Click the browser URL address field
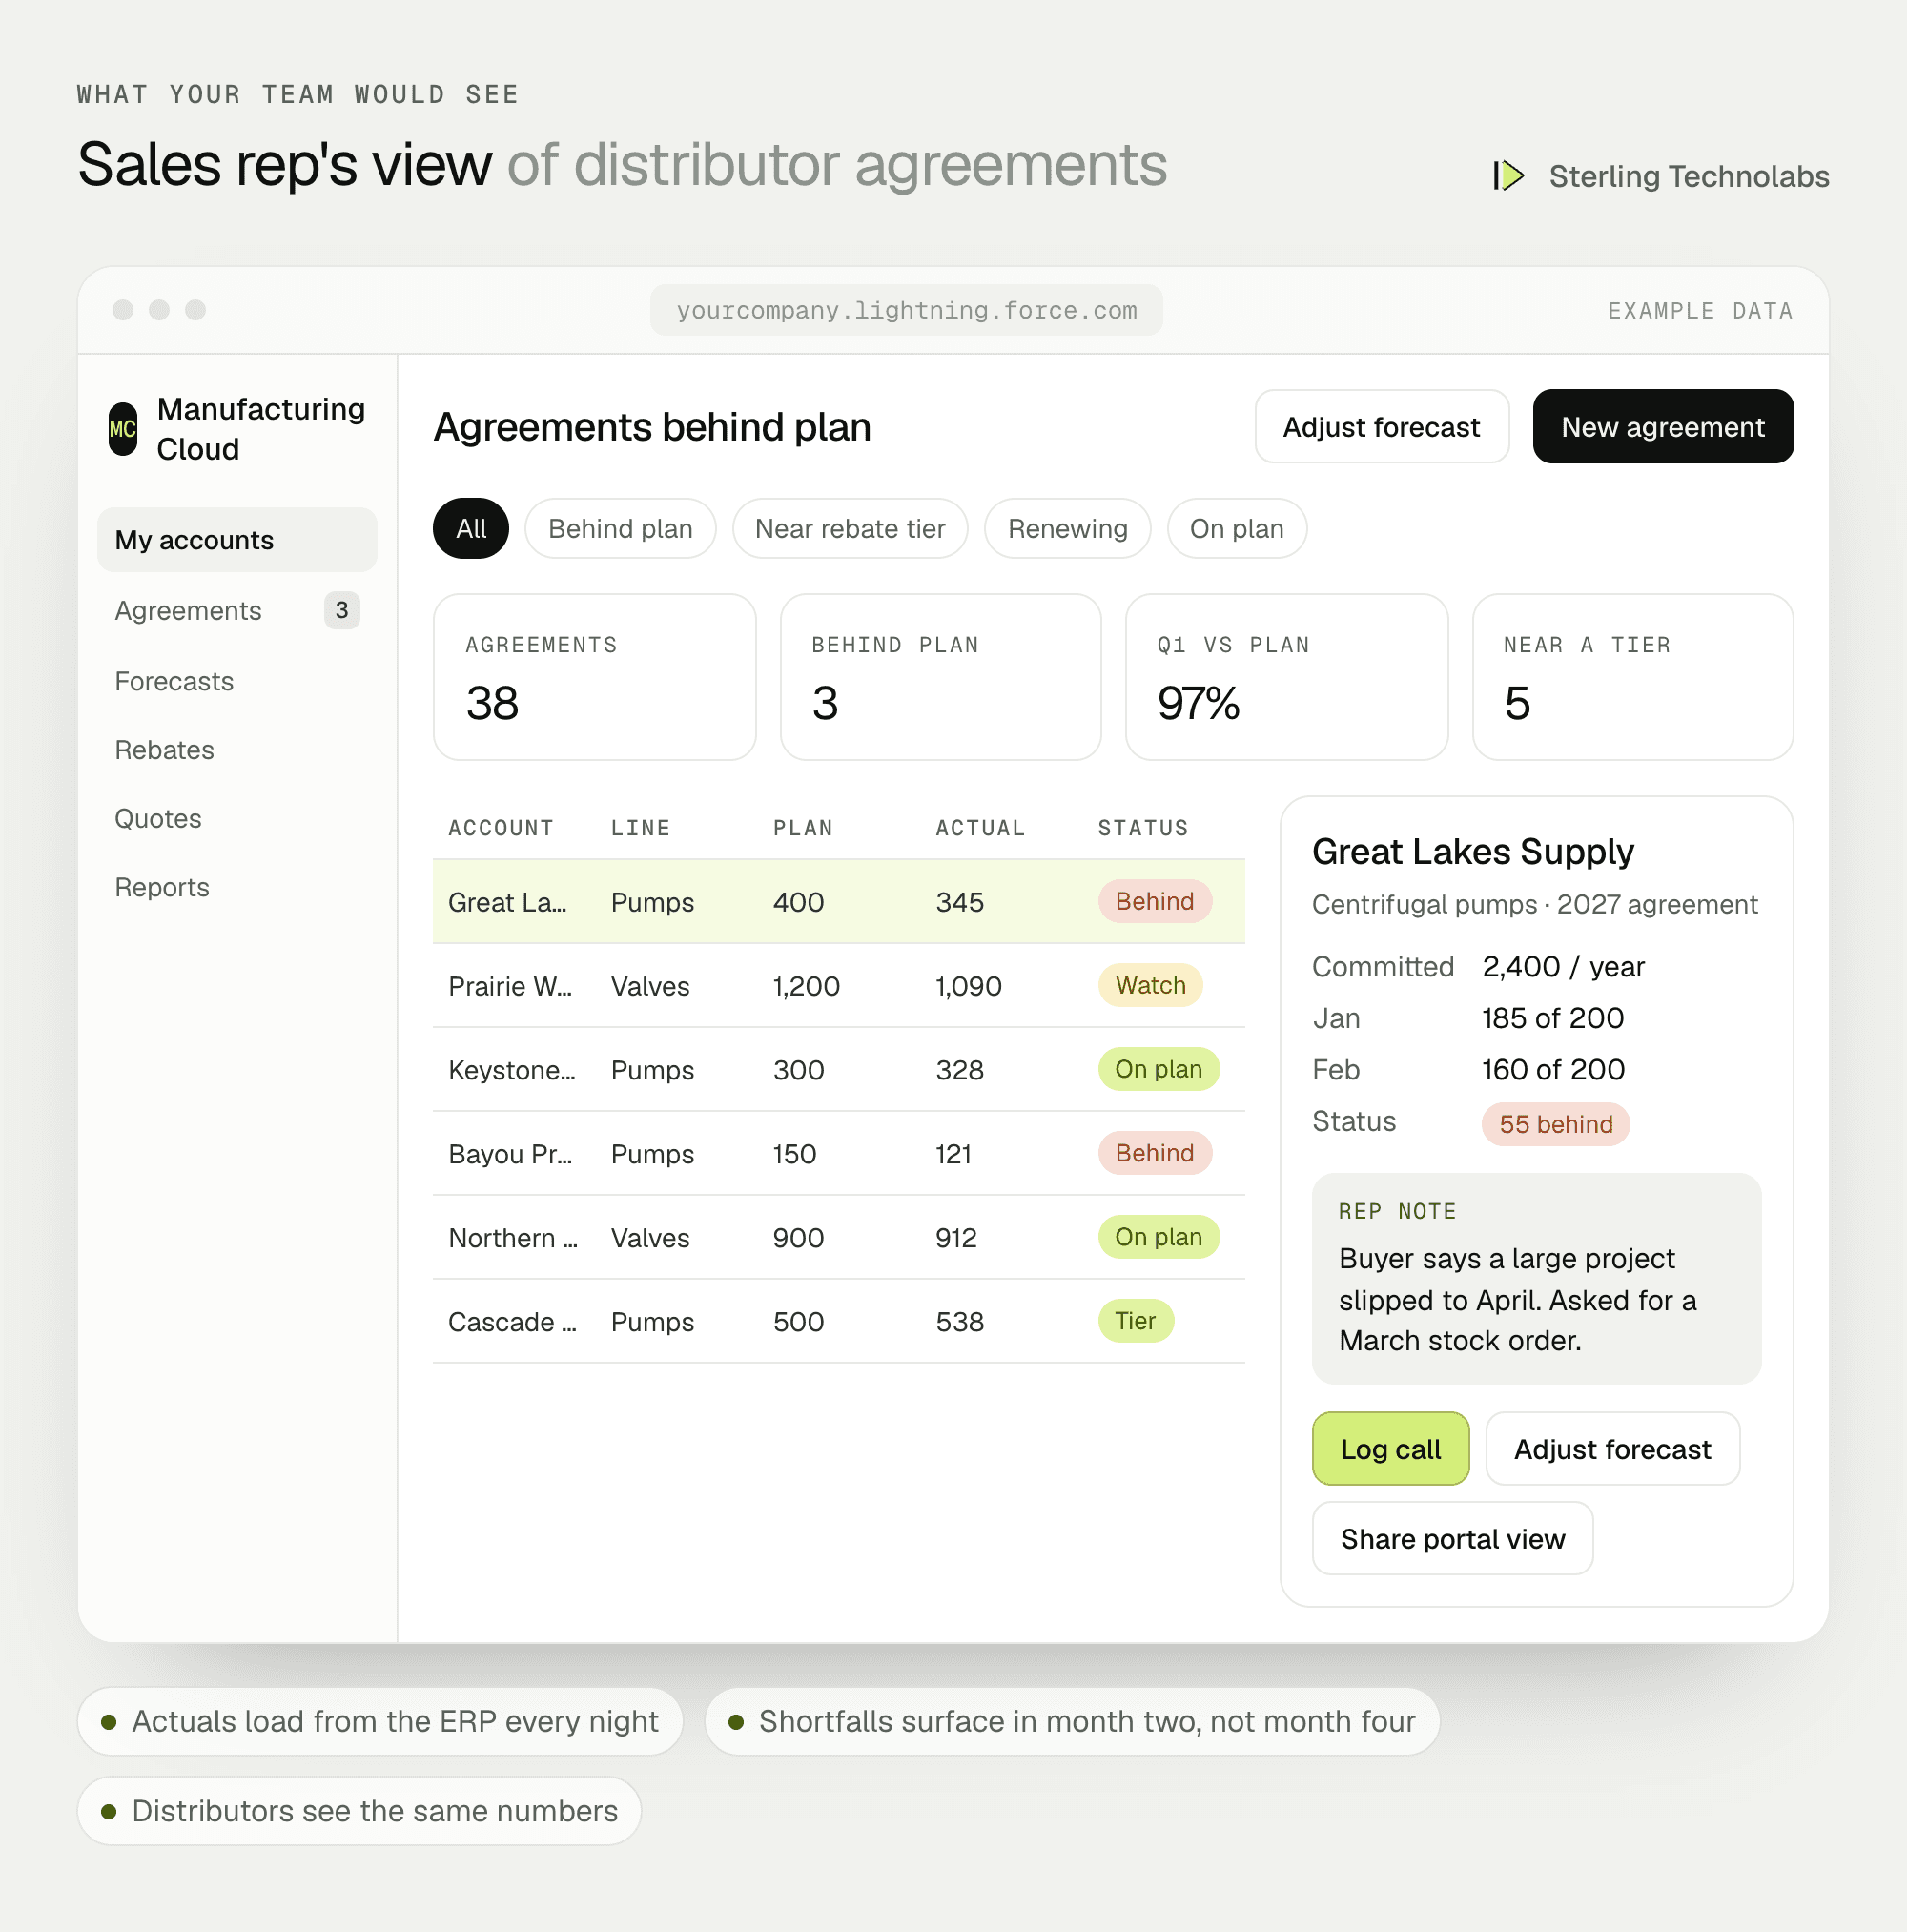 [x=906, y=310]
